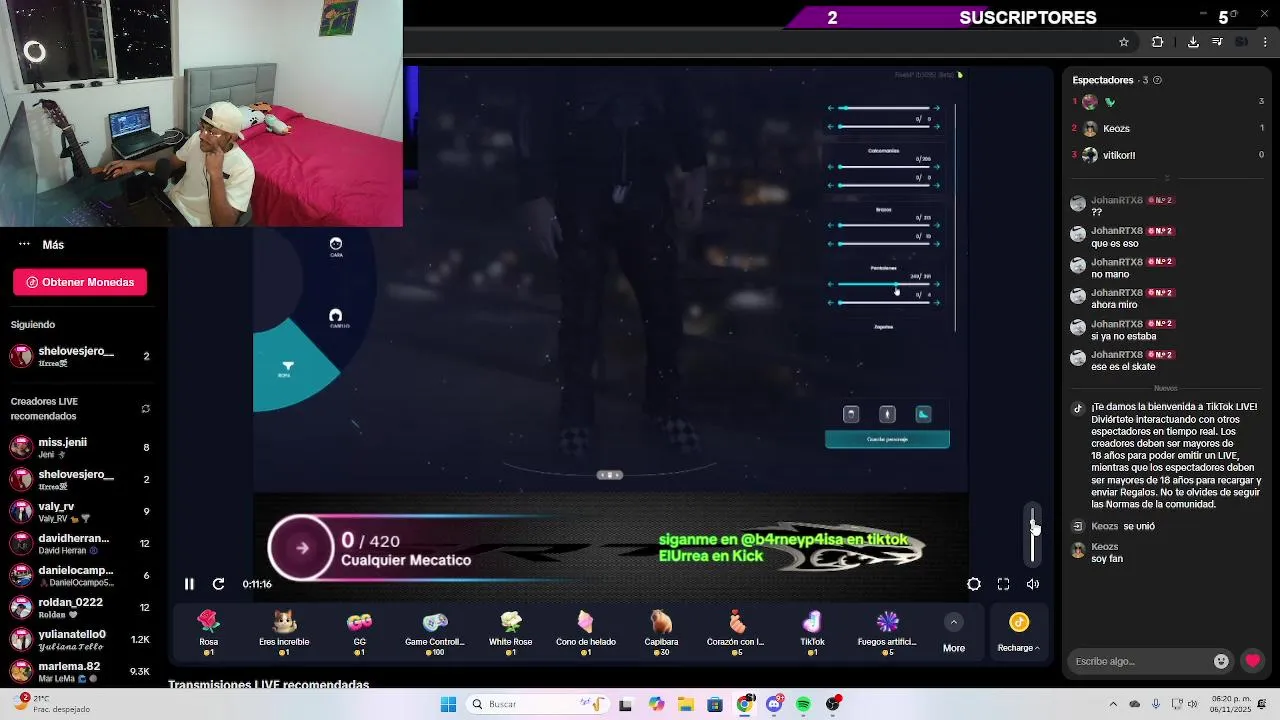This screenshot has height=720, width=1280.
Task: Open yulianatello0 live channel
Action: coord(80,639)
